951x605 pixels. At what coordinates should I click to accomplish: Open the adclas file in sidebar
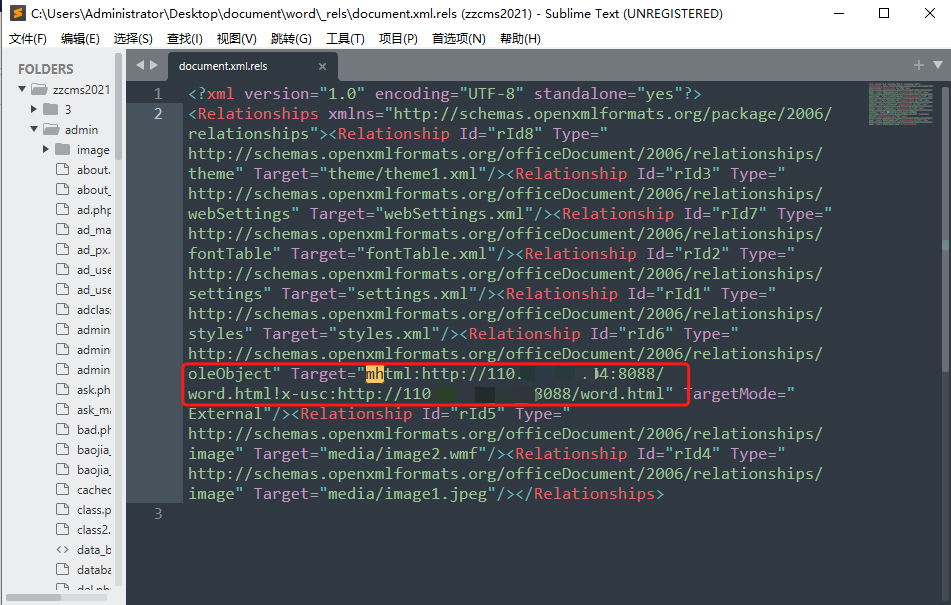[x=93, y=310]
